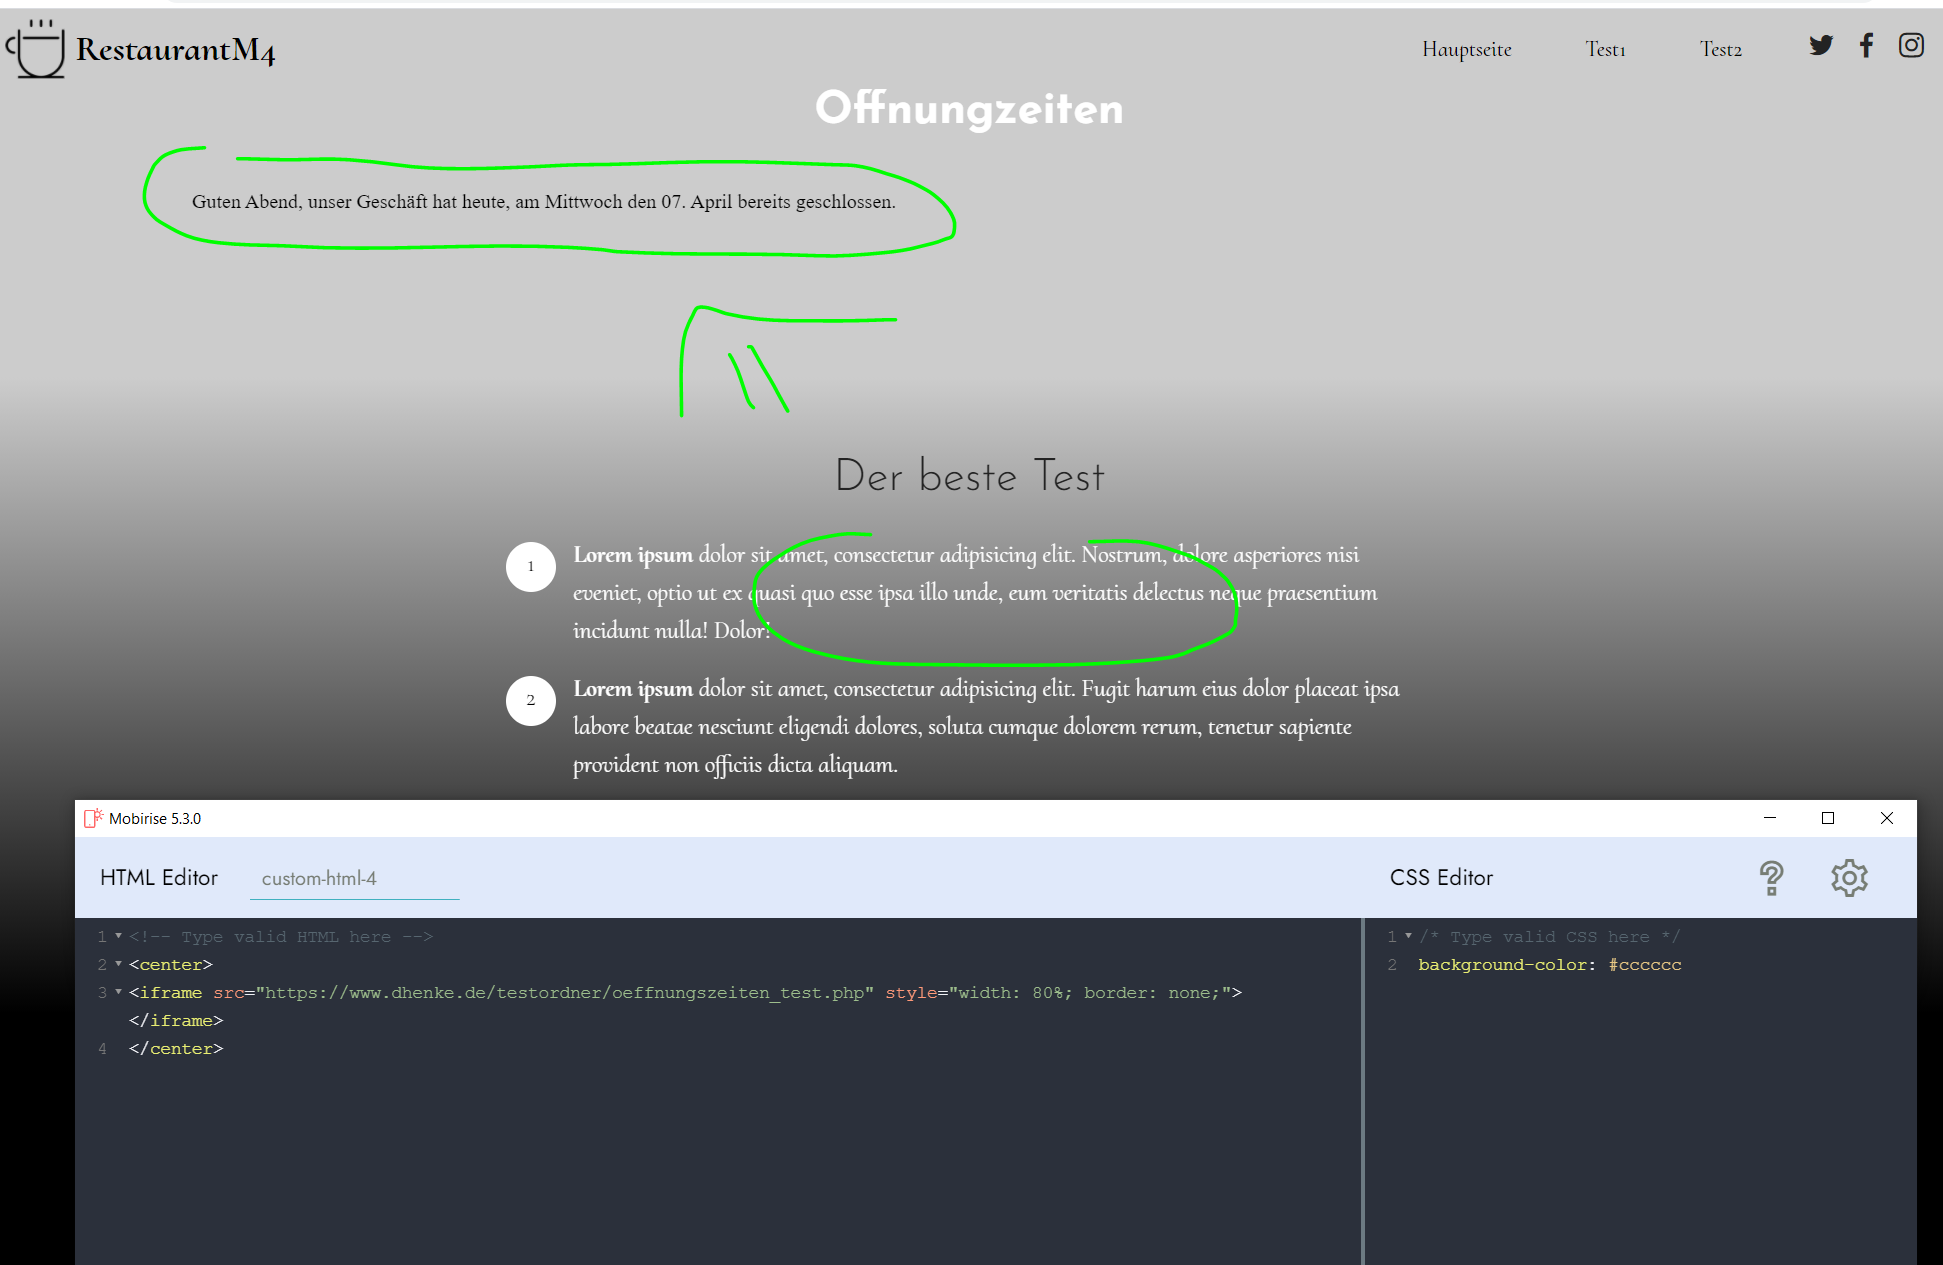Click the RestaurantM4 brand name link
Viewport: 1943px width, 1265px height.
[175, 49]
